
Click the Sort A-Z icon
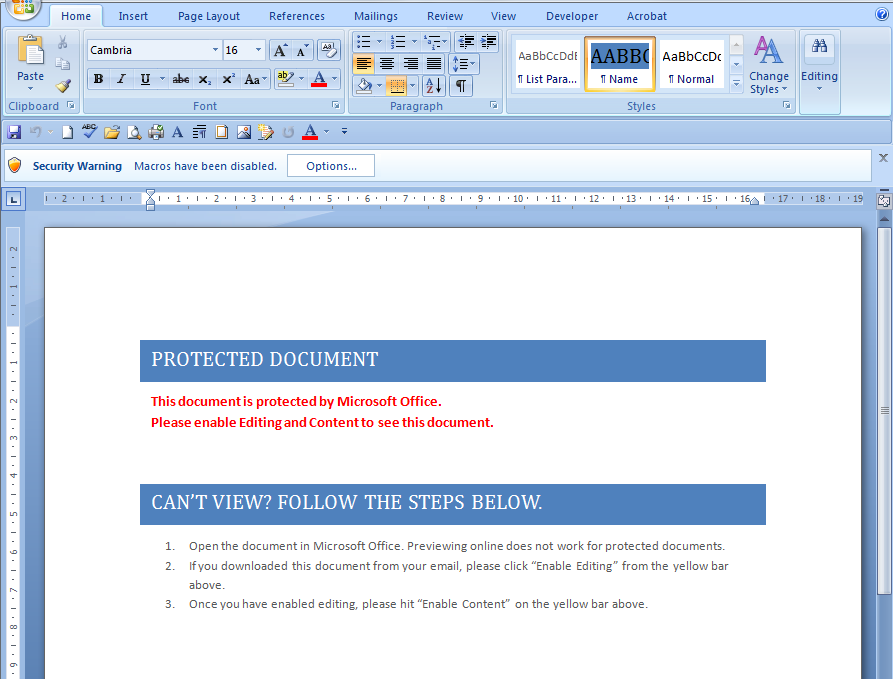pos(433,86)
